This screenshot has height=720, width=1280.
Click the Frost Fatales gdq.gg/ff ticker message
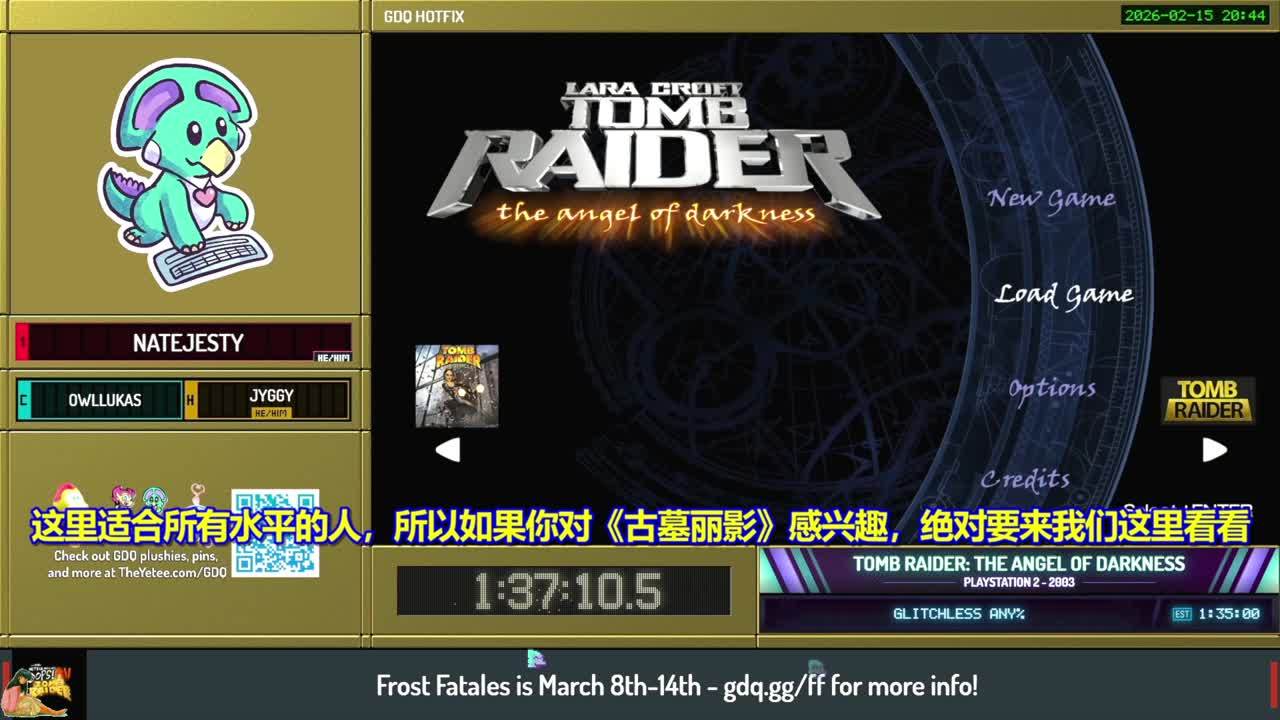[677, 686]
